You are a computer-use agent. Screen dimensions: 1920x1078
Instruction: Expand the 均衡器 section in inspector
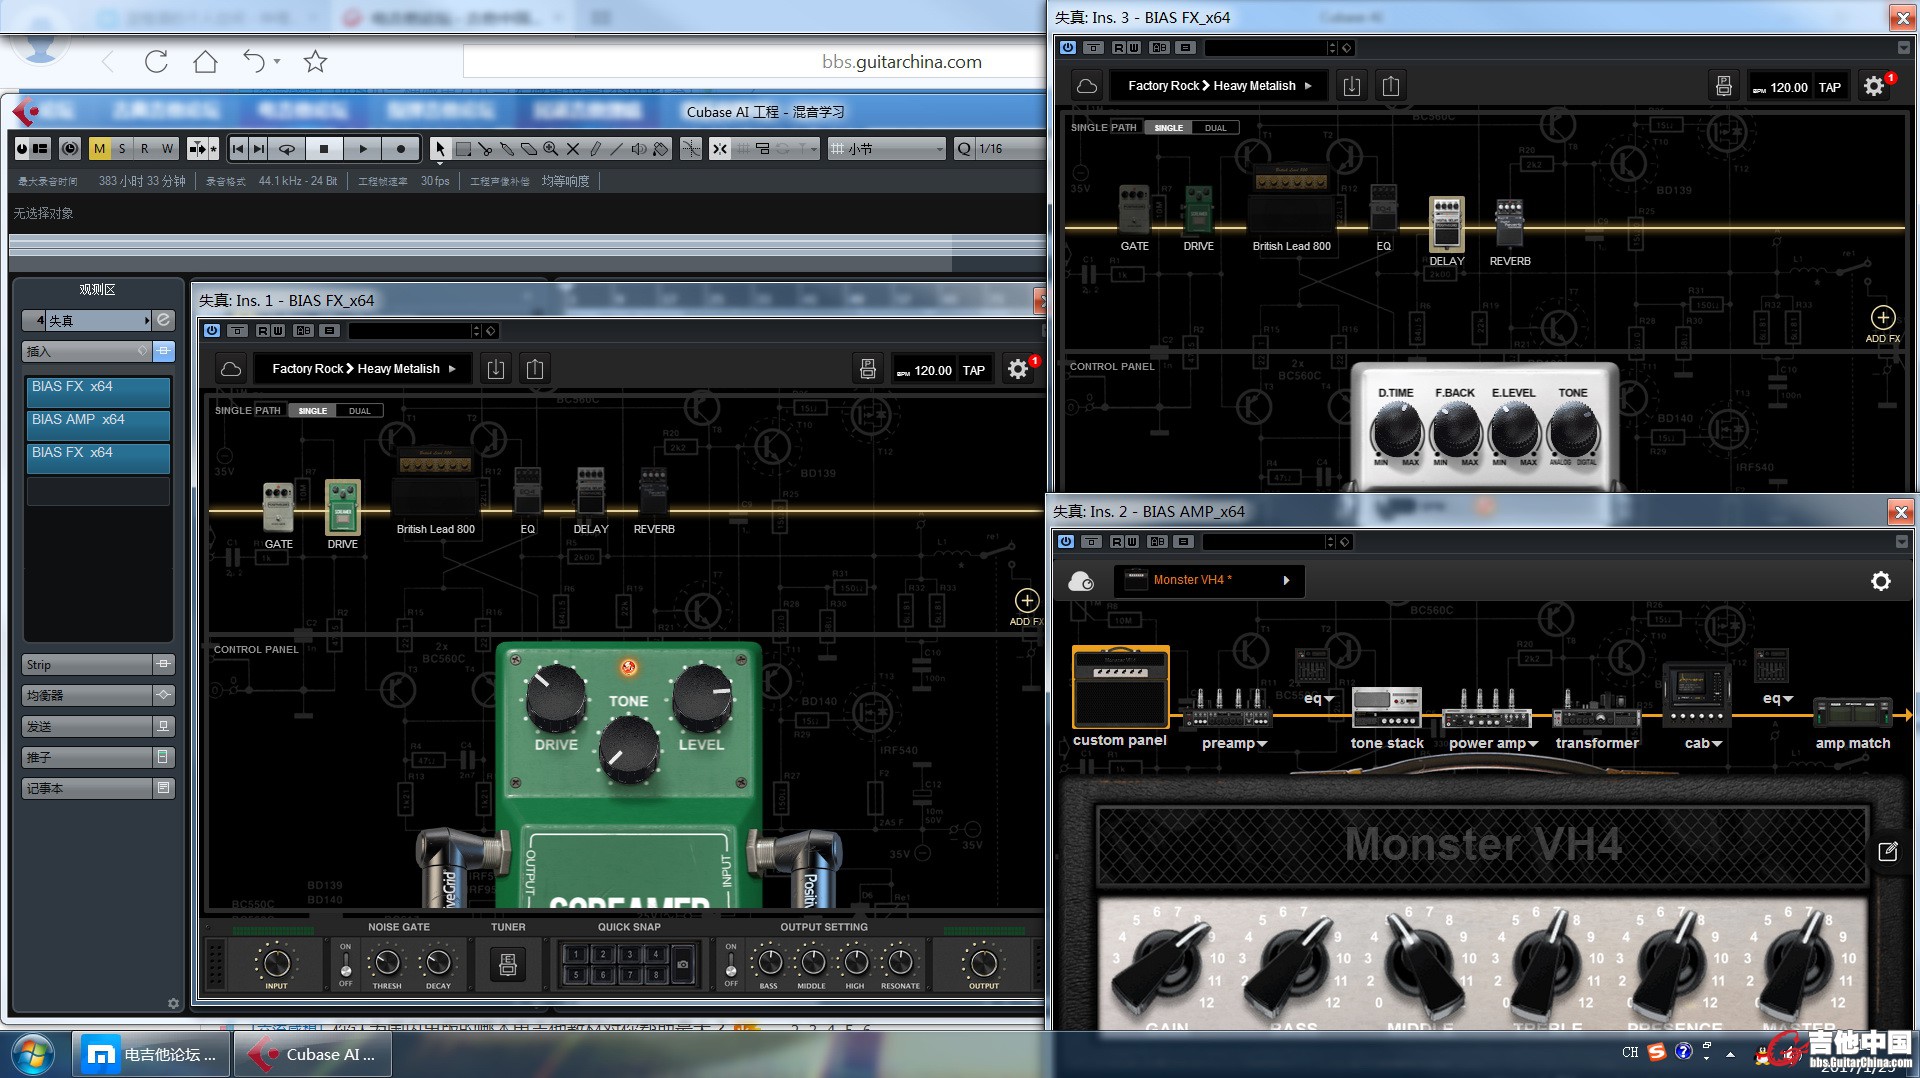tap(98, 695)
